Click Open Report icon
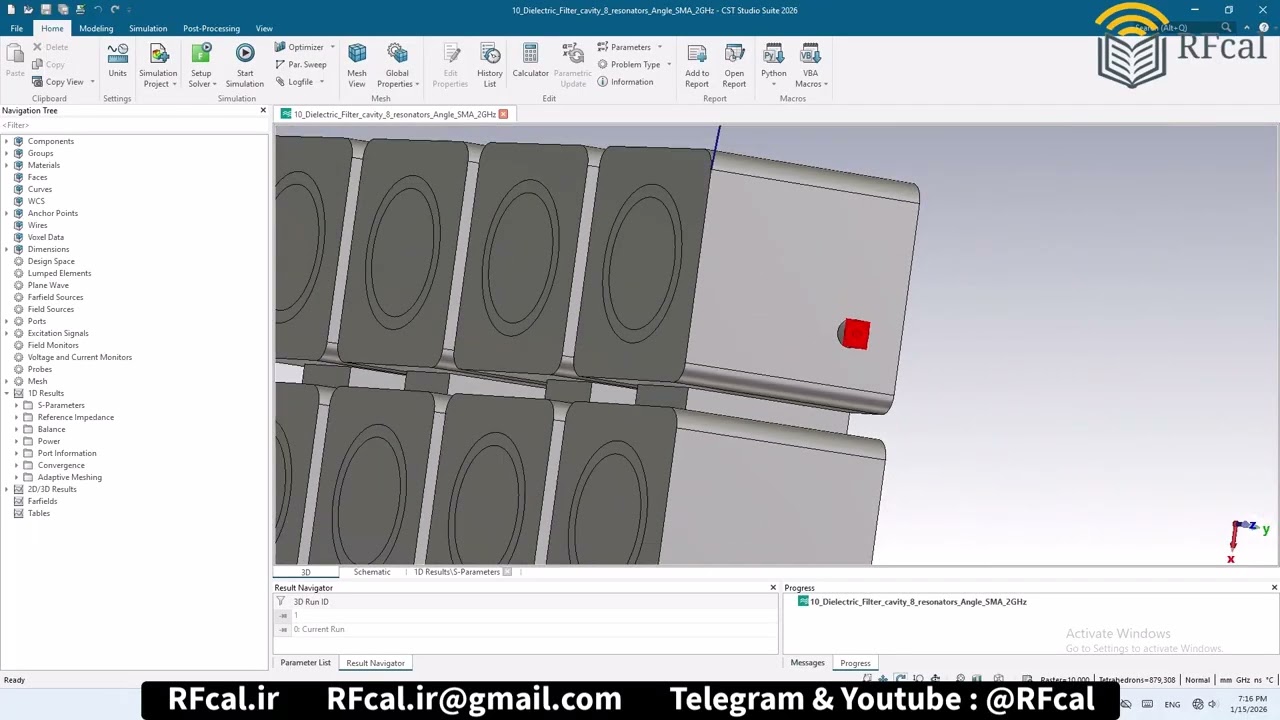 tap(734, 65)
